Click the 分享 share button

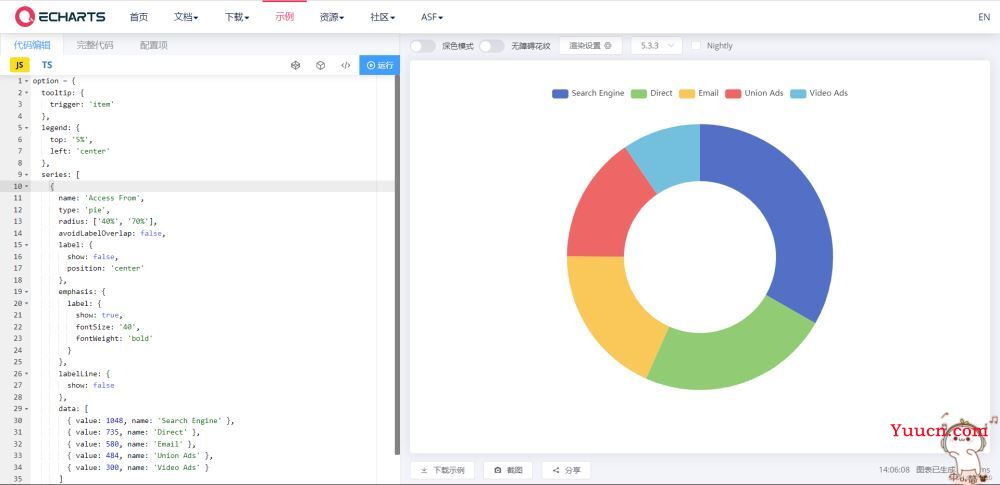[x=566, y=470]
